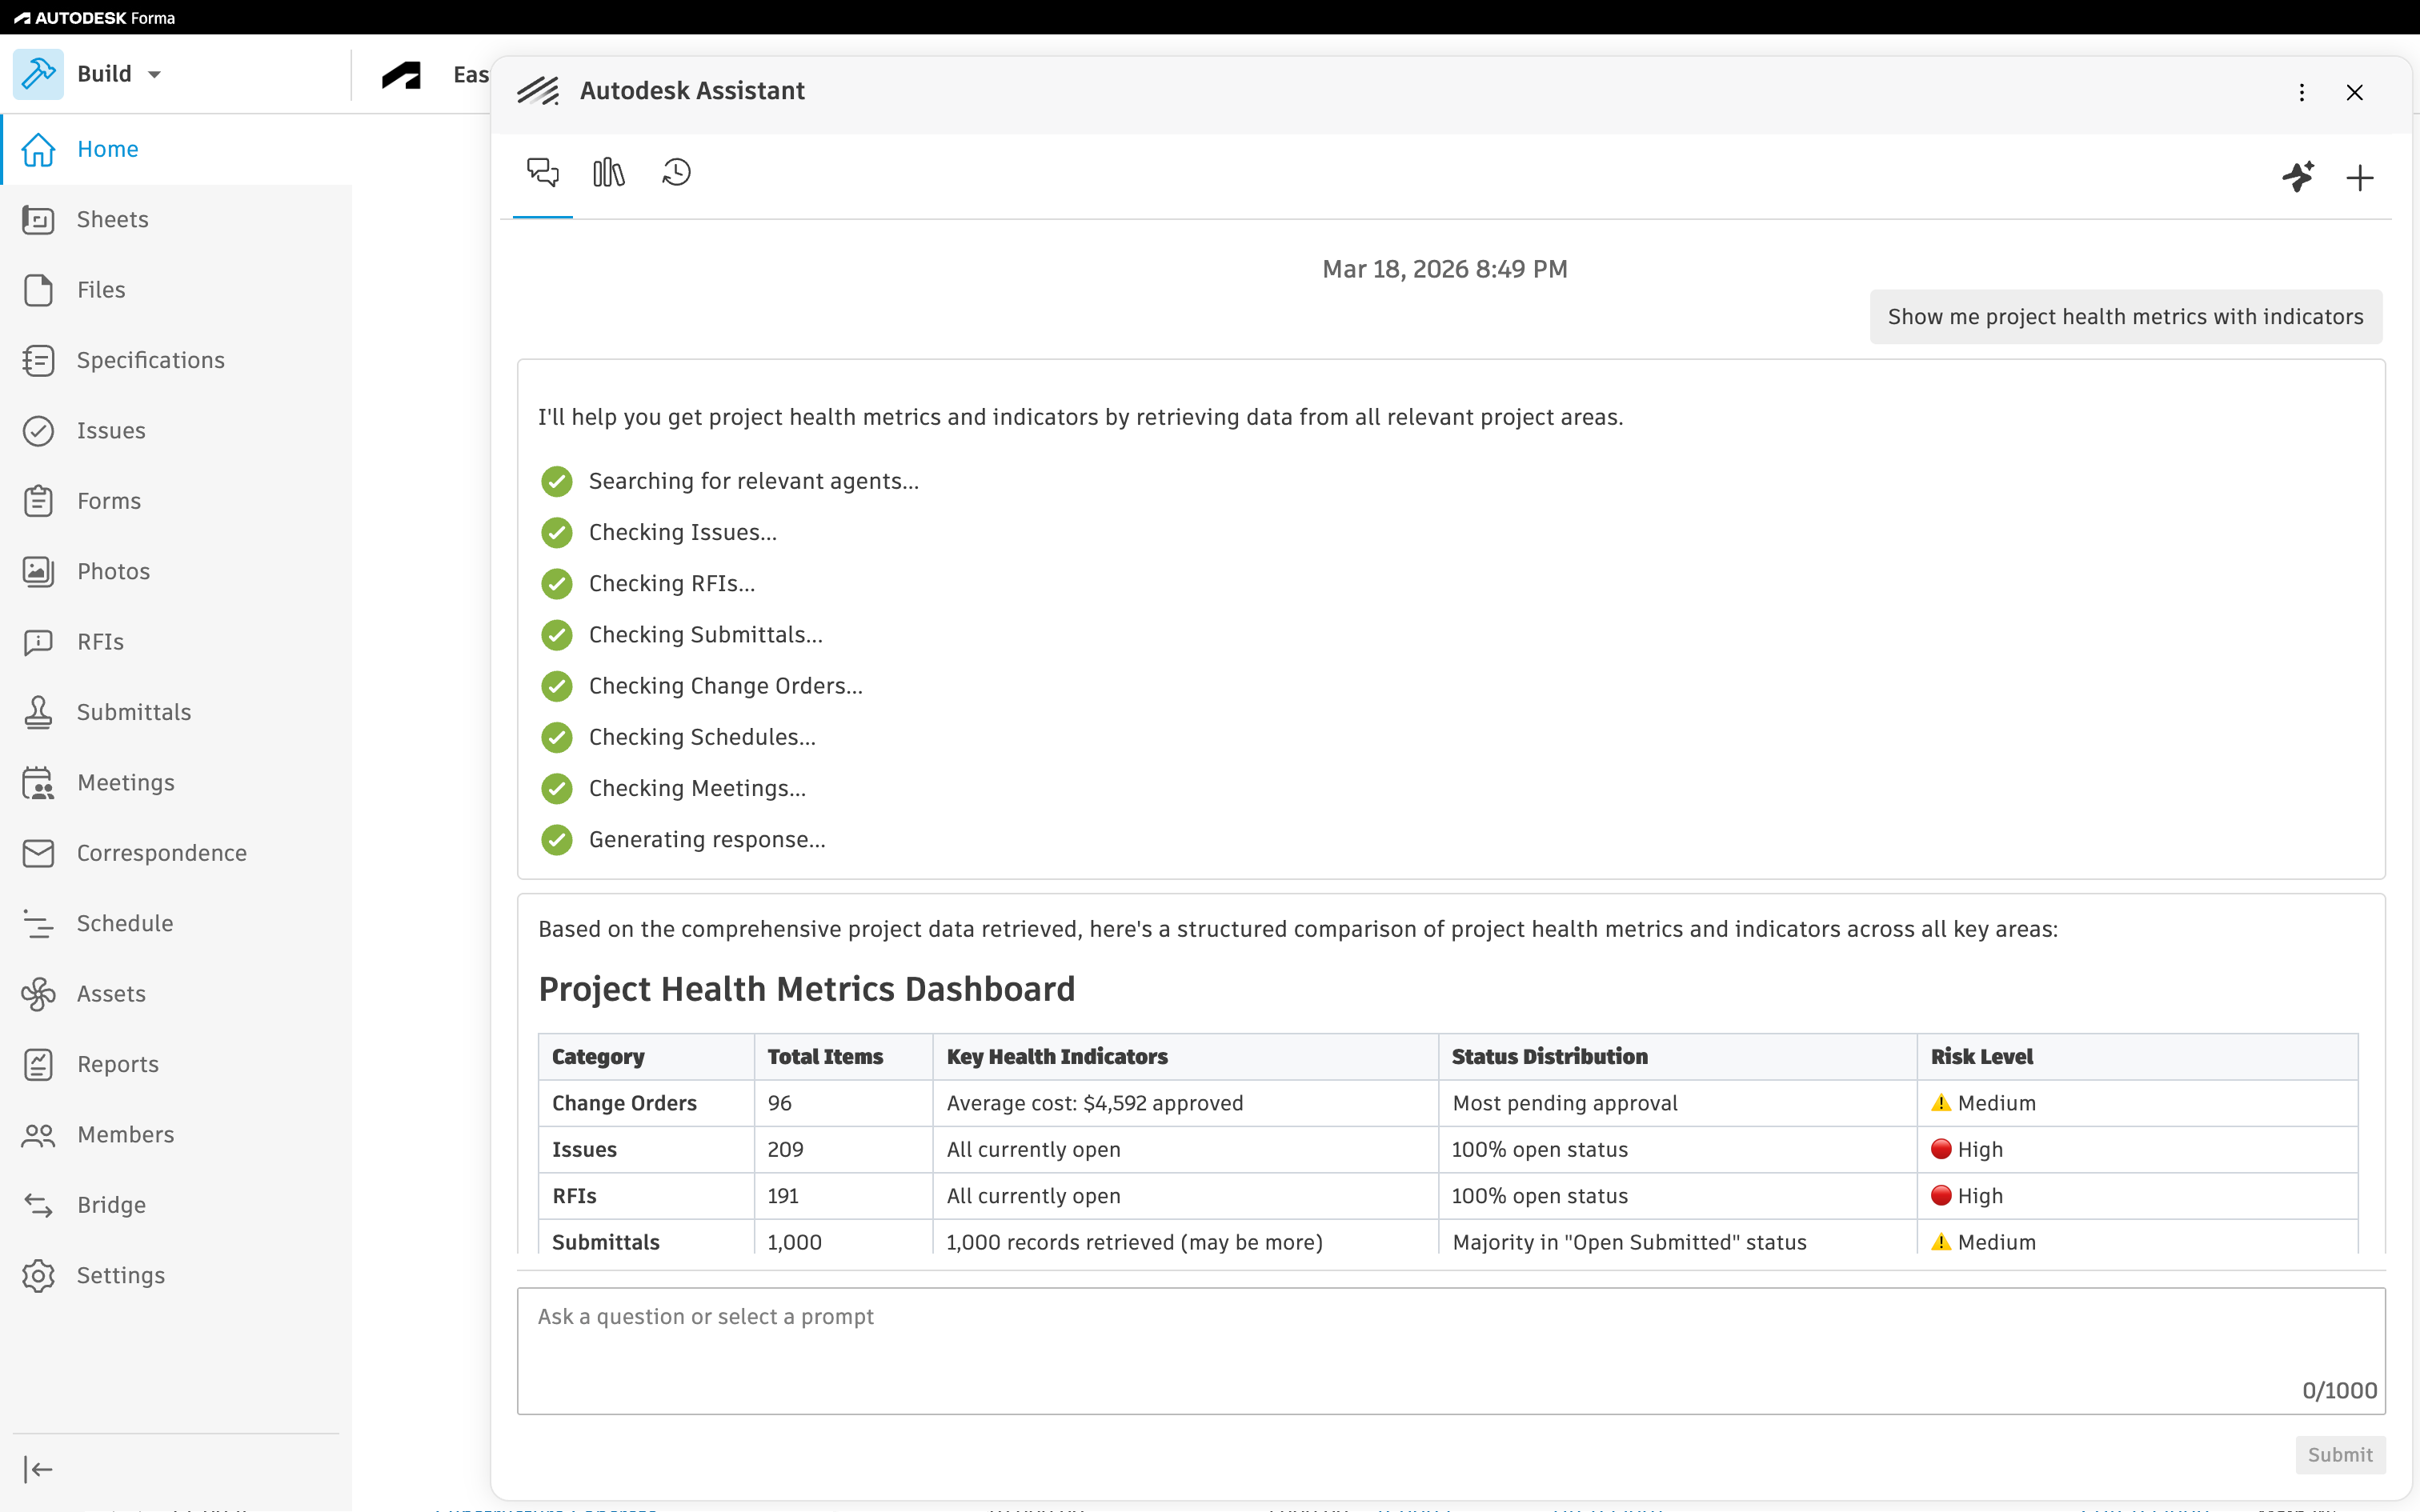
Task: Open Assets from the sidebar
Action: coord(176,994)
